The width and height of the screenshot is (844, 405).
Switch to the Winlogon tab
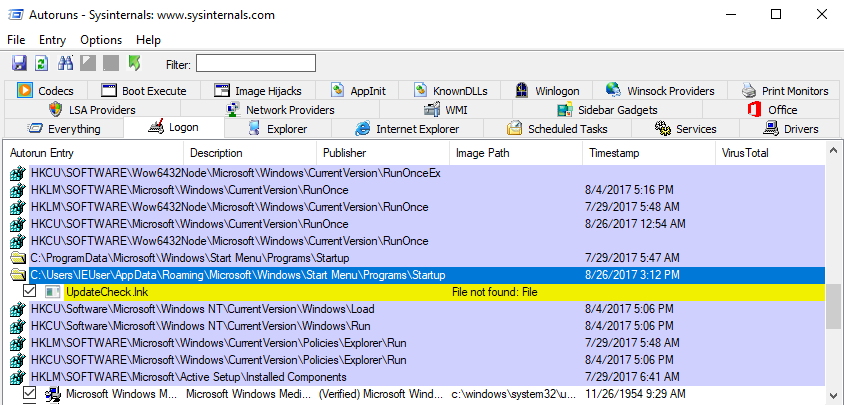[546, 90]
